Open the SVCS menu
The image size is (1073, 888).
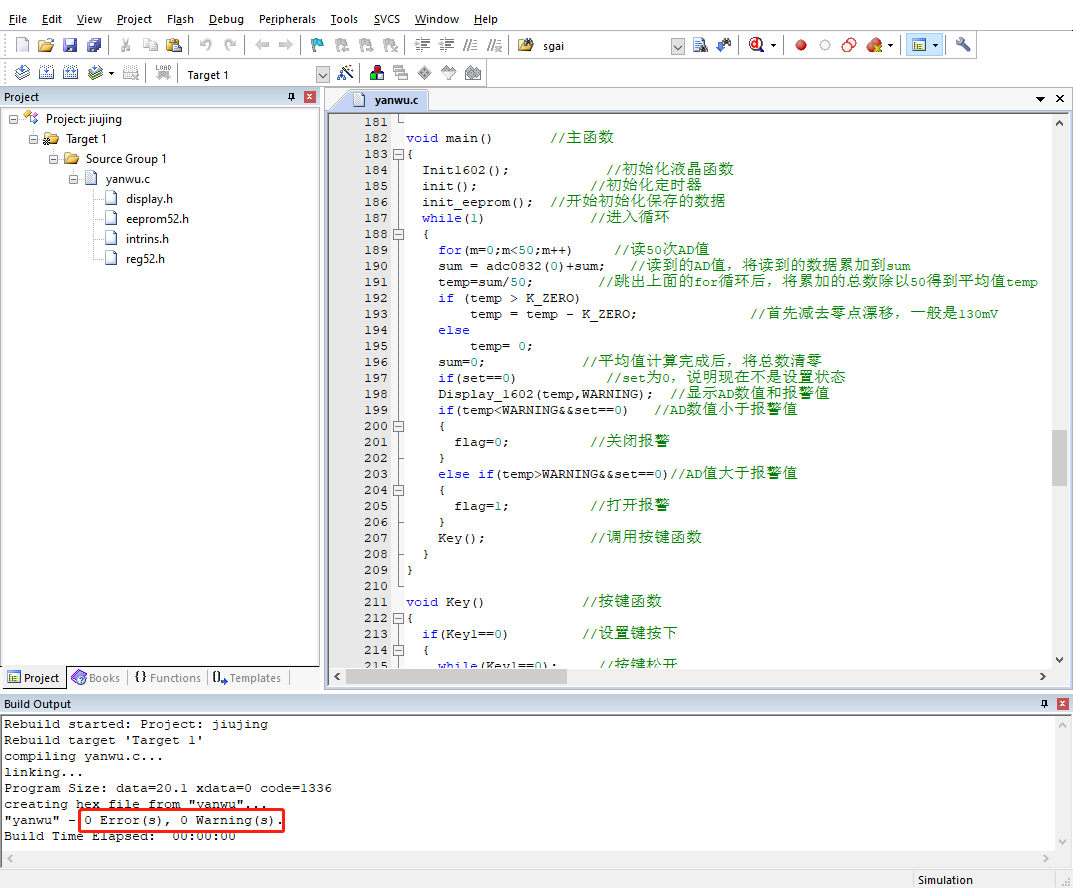pyautogui.click(x=387, y=19)
